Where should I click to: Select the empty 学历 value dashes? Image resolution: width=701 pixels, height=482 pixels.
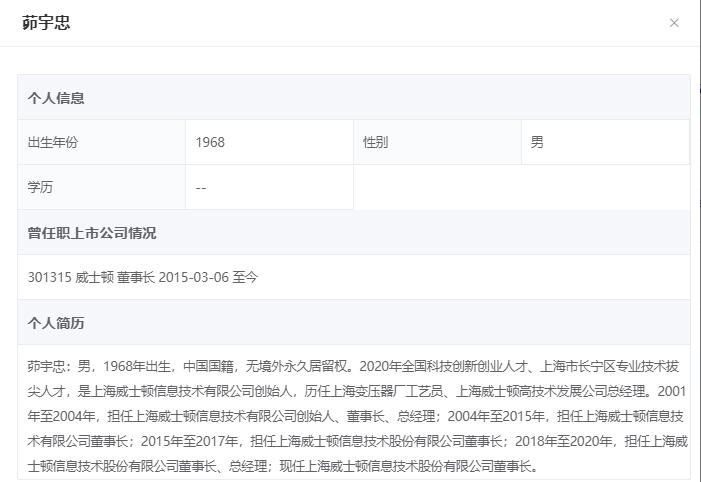tap(201, 187)
